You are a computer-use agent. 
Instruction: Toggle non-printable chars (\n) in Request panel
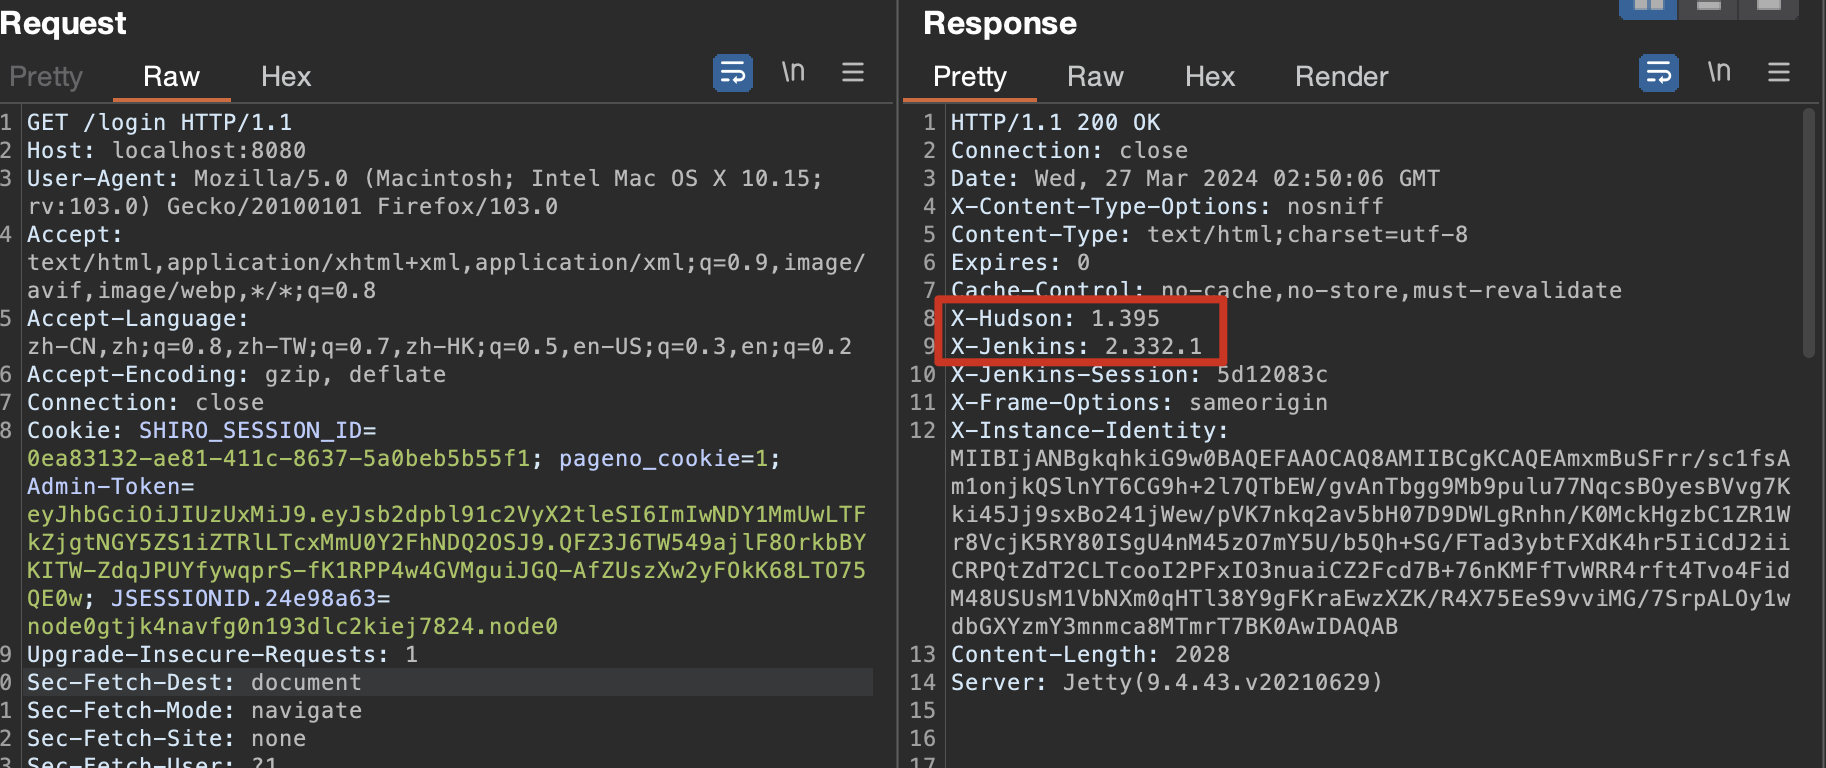pyautogui.click(x=793, y=72)
